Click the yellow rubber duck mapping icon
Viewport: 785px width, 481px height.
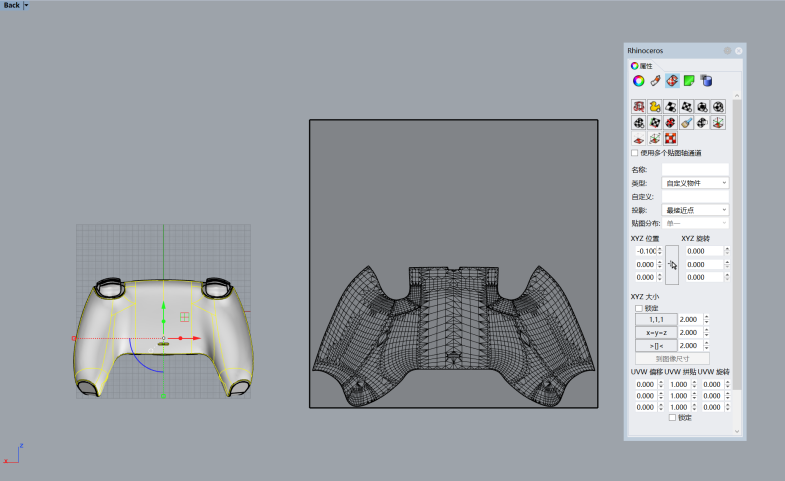[x=654, y=106]
